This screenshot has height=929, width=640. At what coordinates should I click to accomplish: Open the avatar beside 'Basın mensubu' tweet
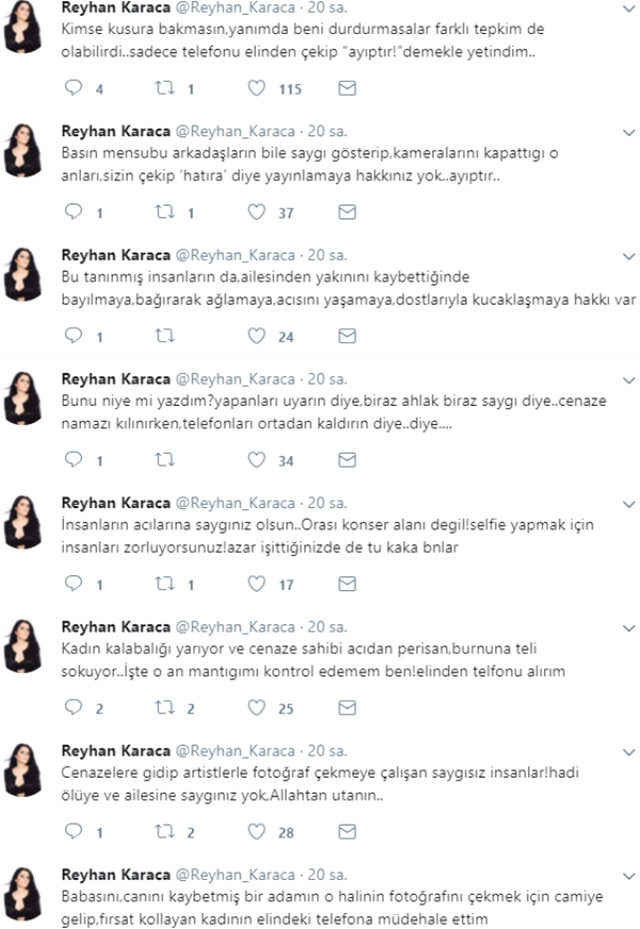tap(23, 150)
